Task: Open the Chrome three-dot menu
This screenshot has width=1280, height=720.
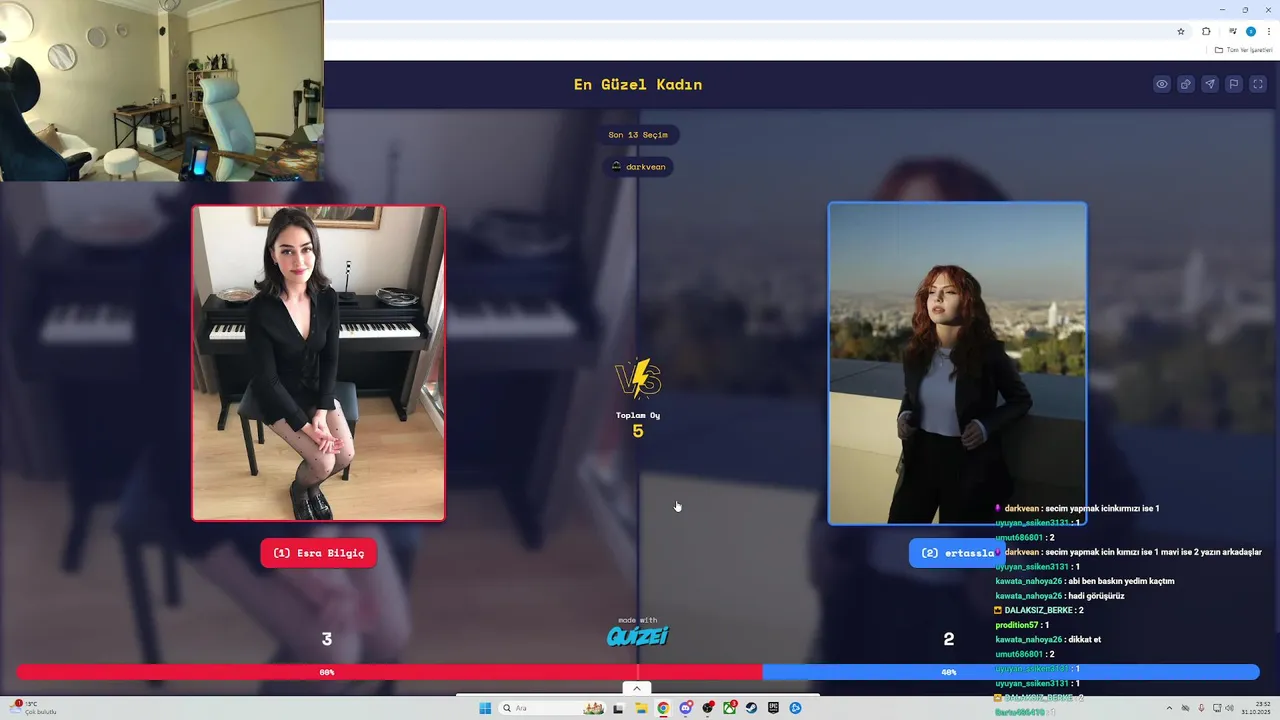Action: coord(1268,31)
